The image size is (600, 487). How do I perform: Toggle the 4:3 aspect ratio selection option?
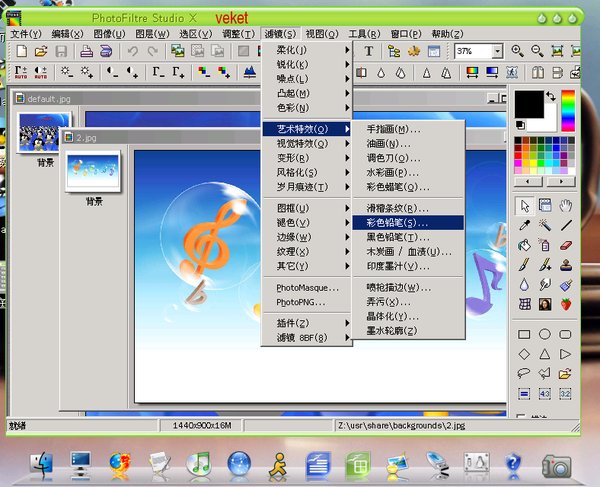545,394
